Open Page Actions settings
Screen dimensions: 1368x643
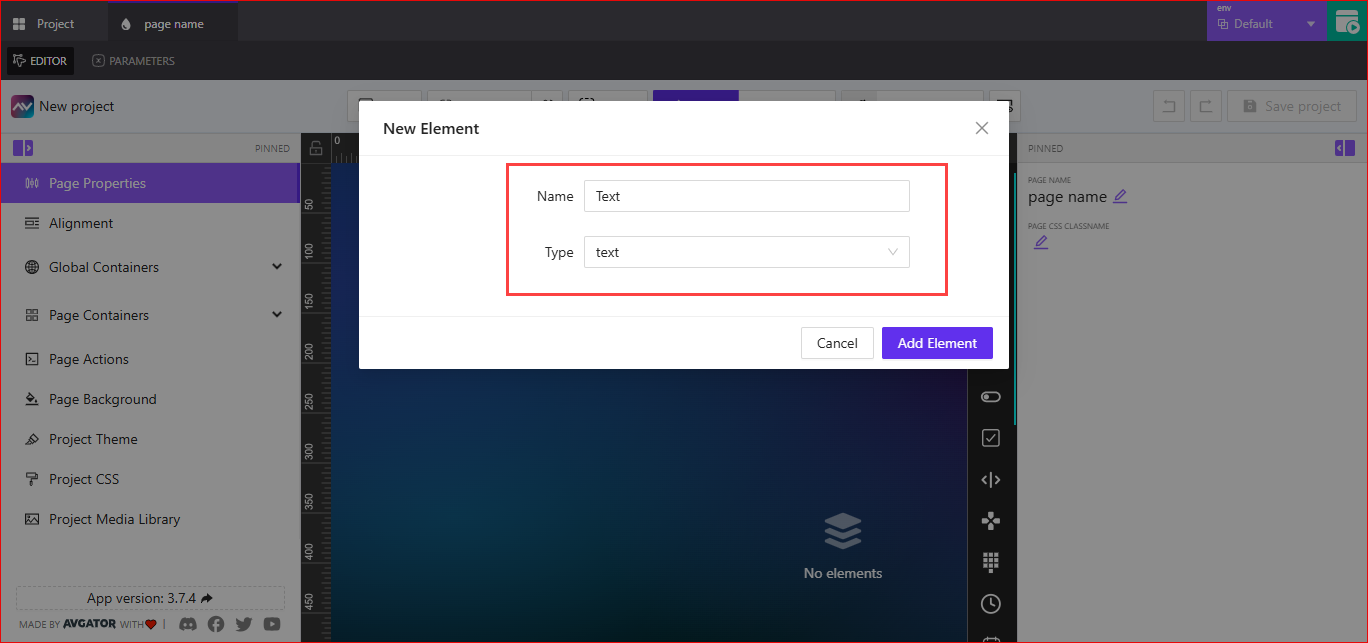87,359
